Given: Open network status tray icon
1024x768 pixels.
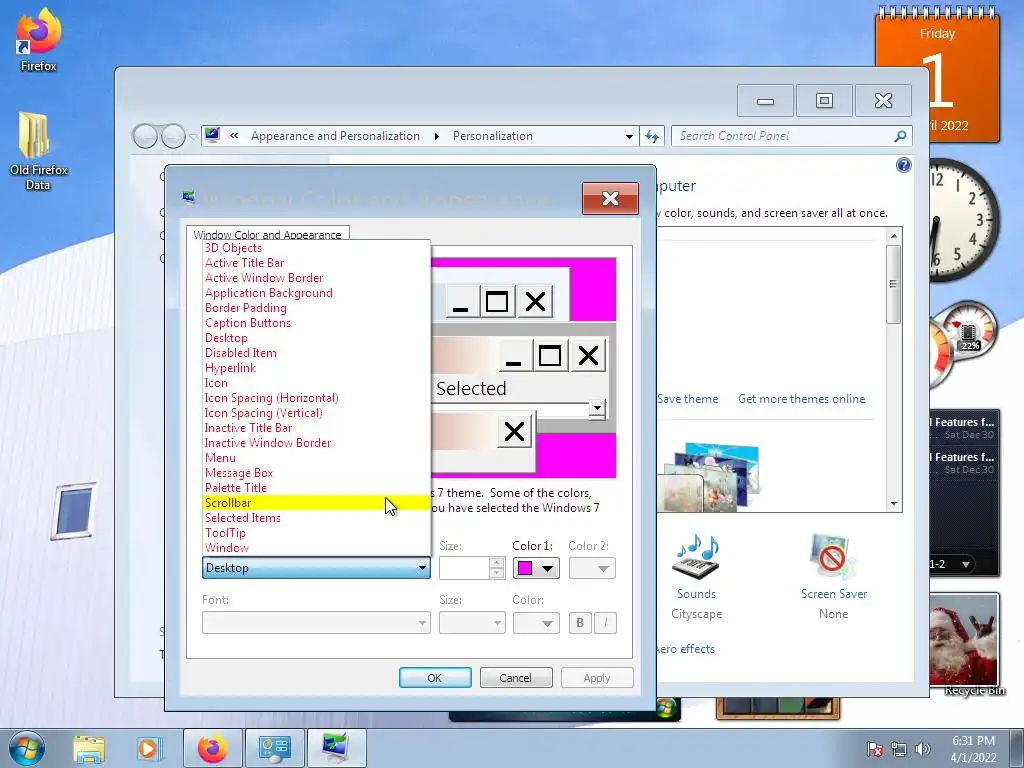Looking at the screenshot, I should click(x=899, y=749).
